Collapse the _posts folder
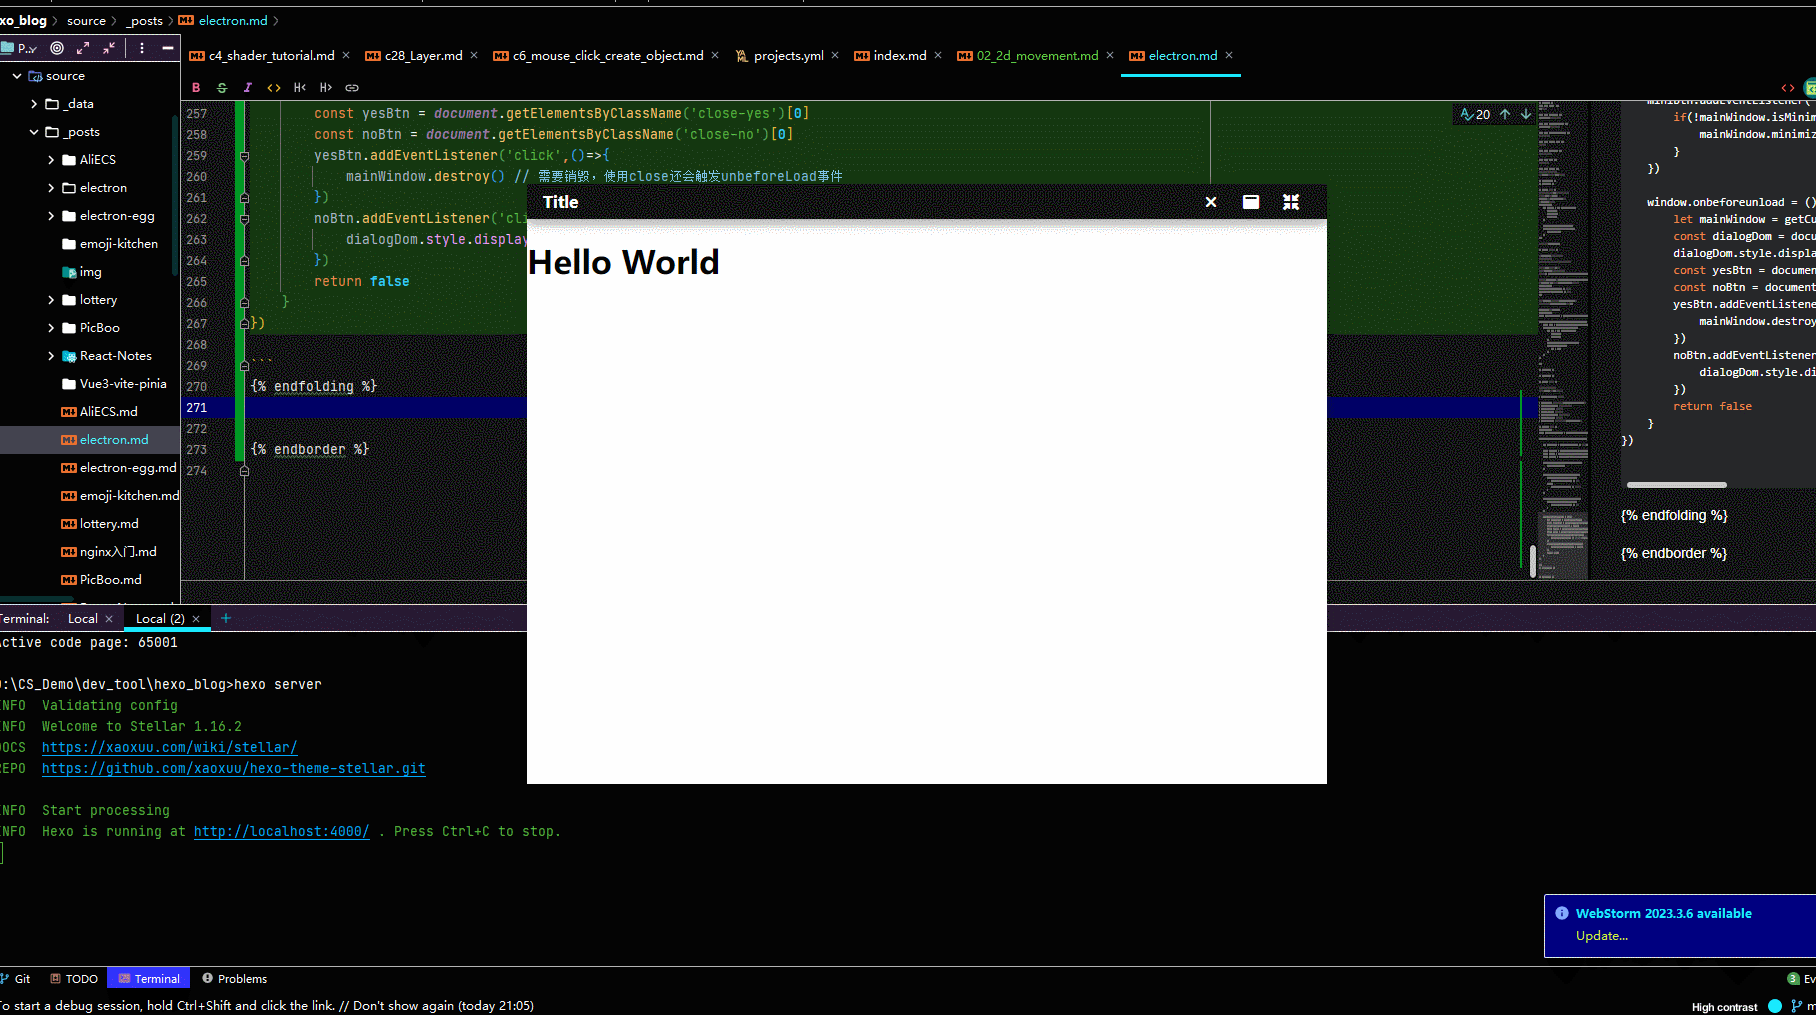The width and height of the screenshot is (1816, 1015). pos(34,132)
